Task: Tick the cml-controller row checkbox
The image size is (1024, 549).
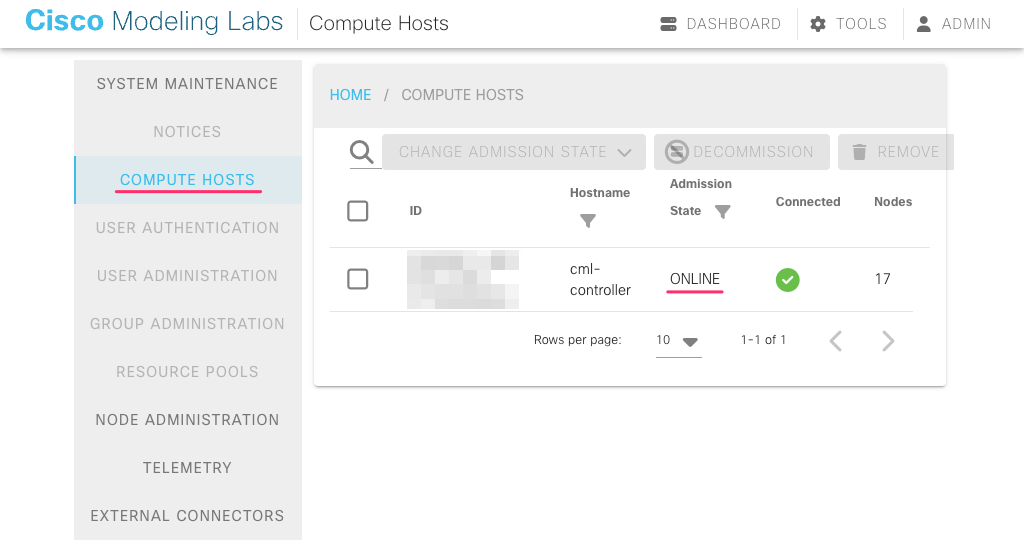Action: tap(357, 279)
